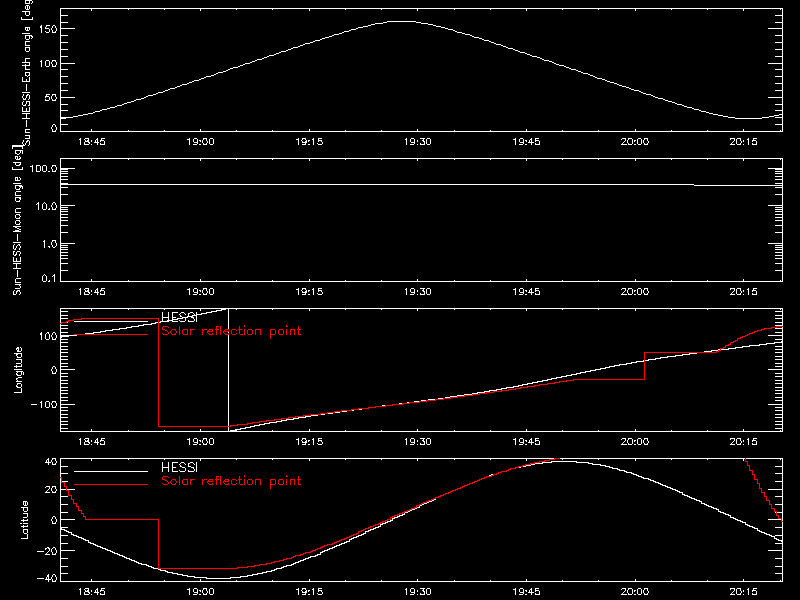Click the -40 tick on Latitude plot
800x600 pixels.
tap(46, 578)
